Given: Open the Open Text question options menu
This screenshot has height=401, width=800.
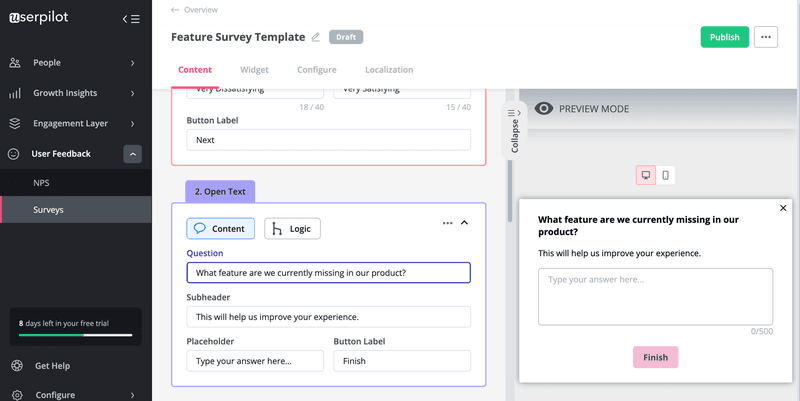Looking at the screenshot, I should coord(447,223).
